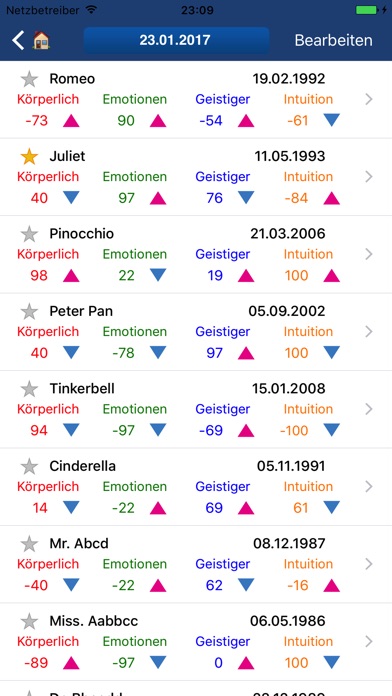Screen dimensions: 392x696
Task: Mark Tinkerbell as favorite with star
Action: tap(29, 389)
